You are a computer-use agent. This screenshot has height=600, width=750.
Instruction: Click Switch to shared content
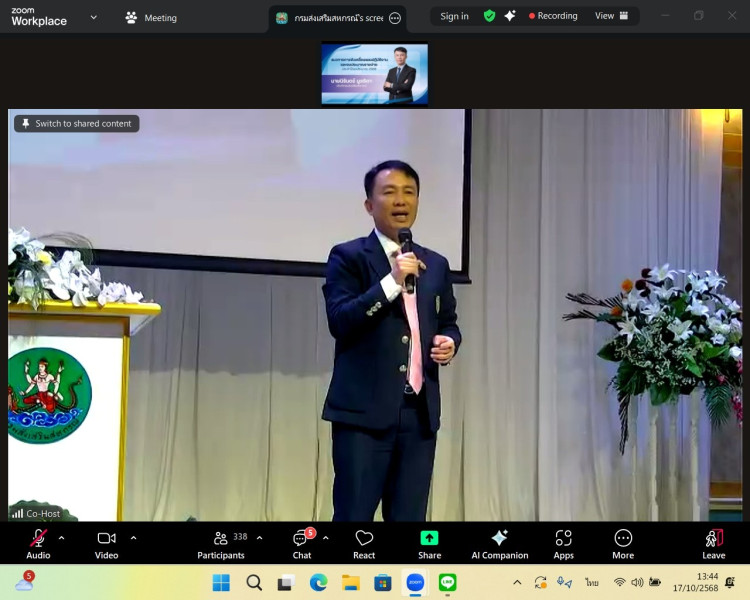coord(76,124)
